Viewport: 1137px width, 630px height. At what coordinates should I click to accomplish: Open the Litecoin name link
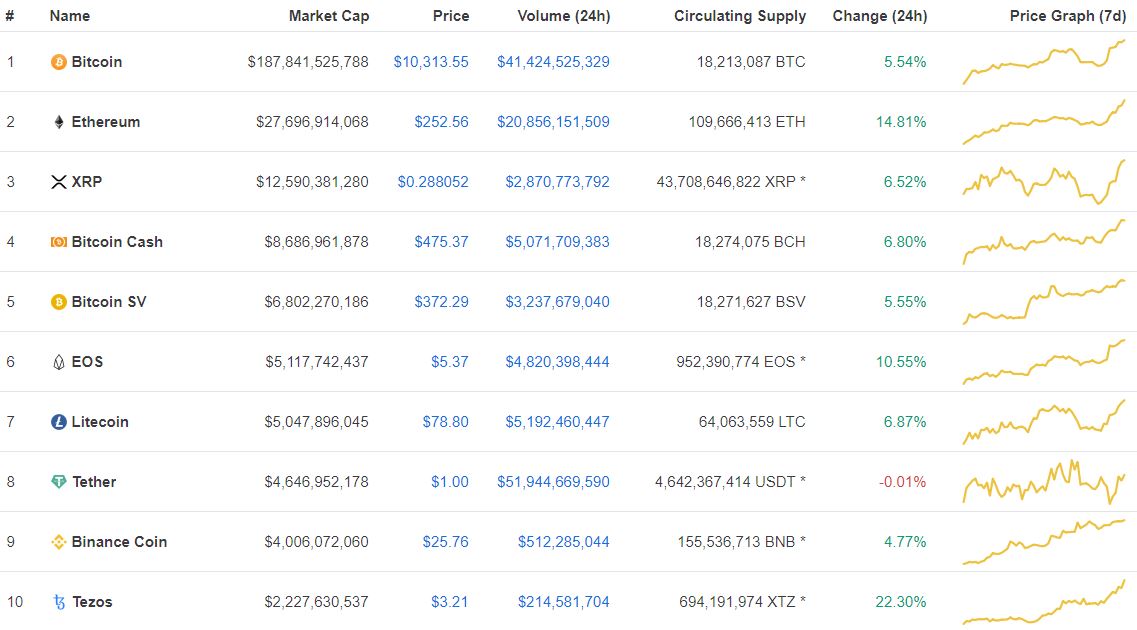[x=99, y=422]
